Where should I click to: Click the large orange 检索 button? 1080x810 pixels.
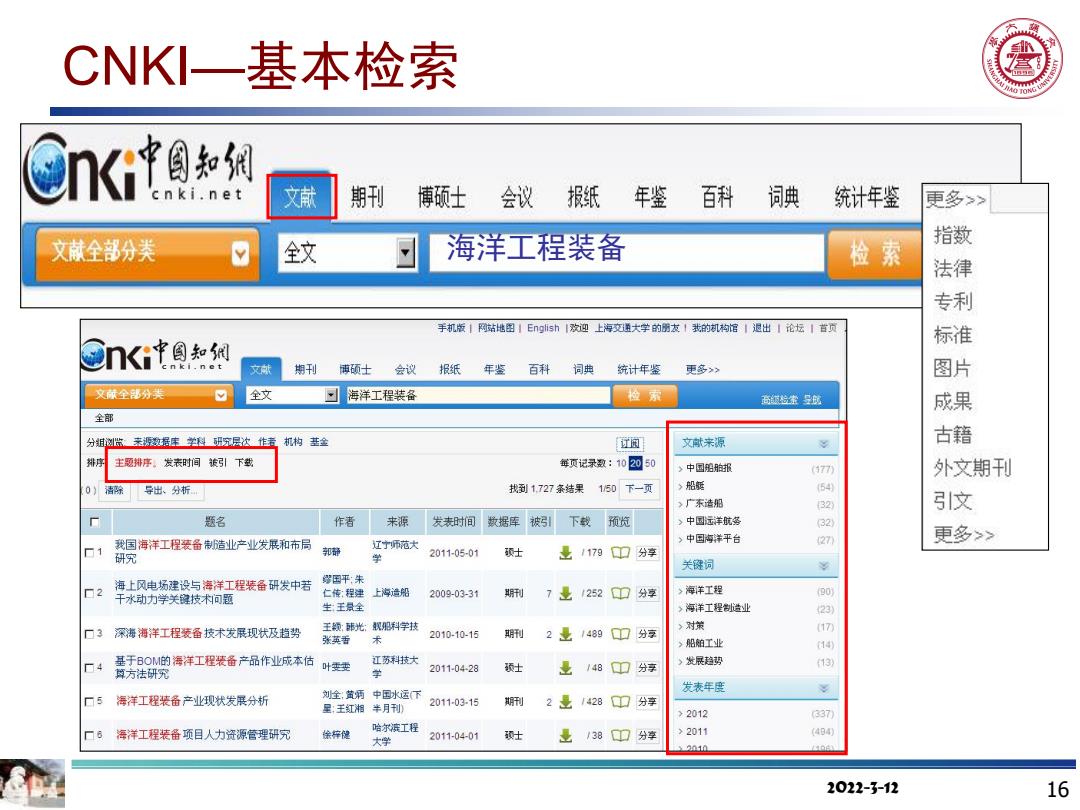(874, 253)
